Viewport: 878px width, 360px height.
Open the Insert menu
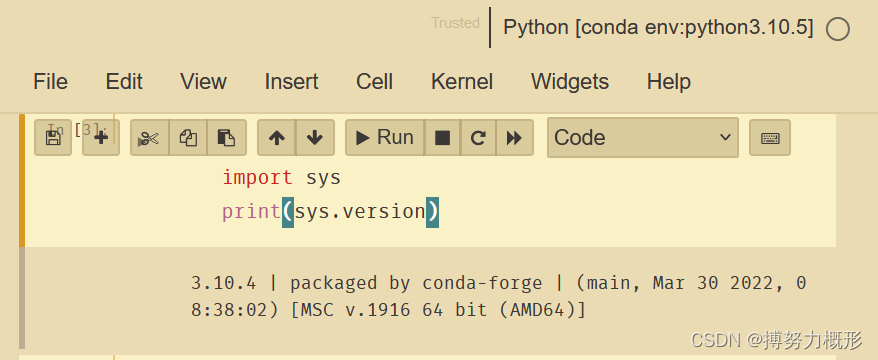pos(291,82)
